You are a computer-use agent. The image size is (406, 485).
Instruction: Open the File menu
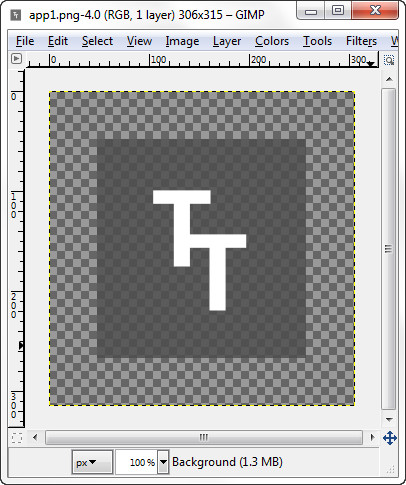point(25,41)
